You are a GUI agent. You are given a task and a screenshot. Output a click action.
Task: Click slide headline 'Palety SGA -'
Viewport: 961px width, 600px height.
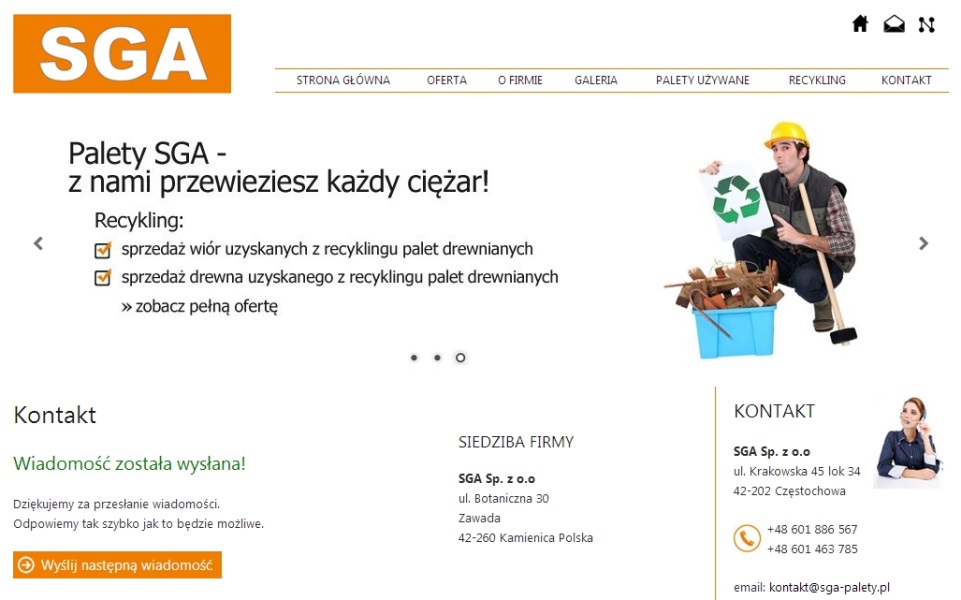[x=148, y=153]
